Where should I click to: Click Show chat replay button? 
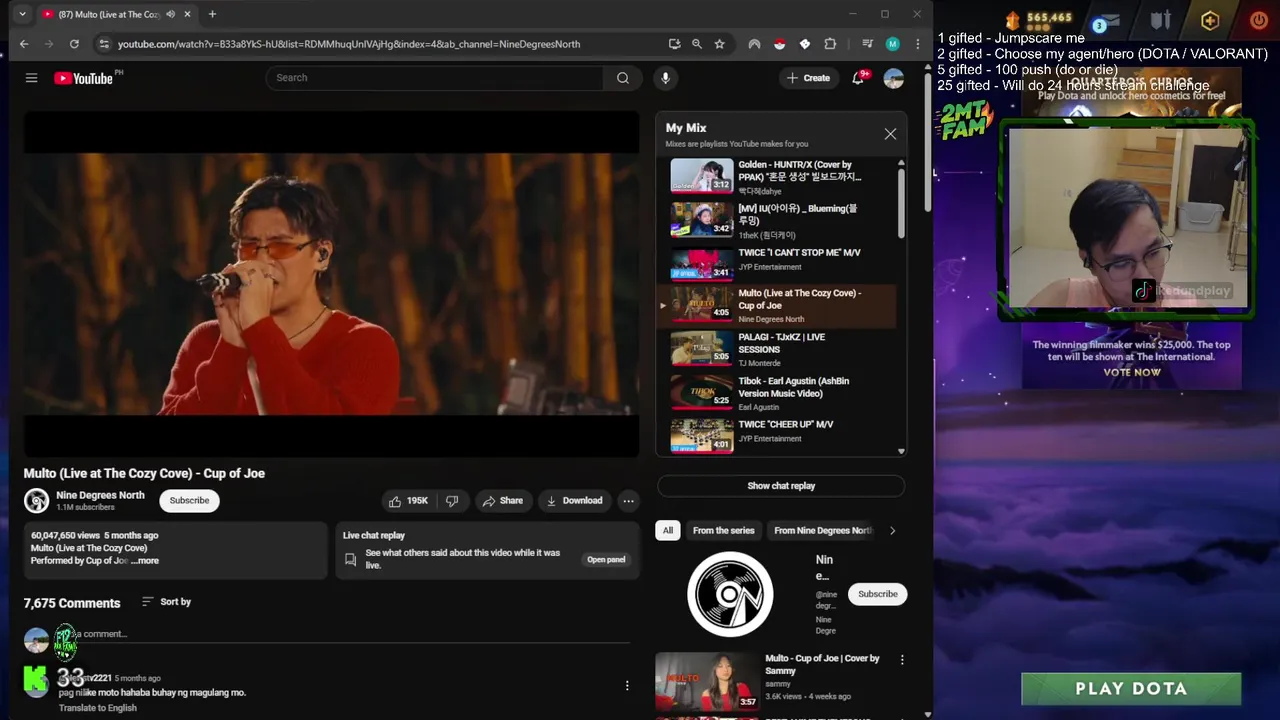(781, 486)
